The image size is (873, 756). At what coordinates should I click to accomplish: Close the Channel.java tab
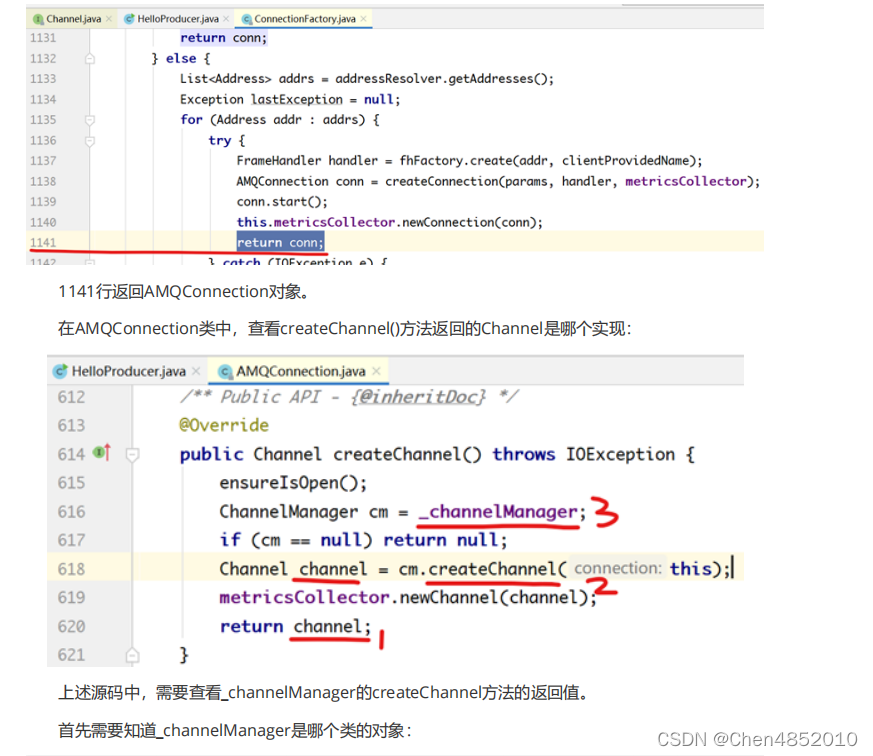click(109, 19)
